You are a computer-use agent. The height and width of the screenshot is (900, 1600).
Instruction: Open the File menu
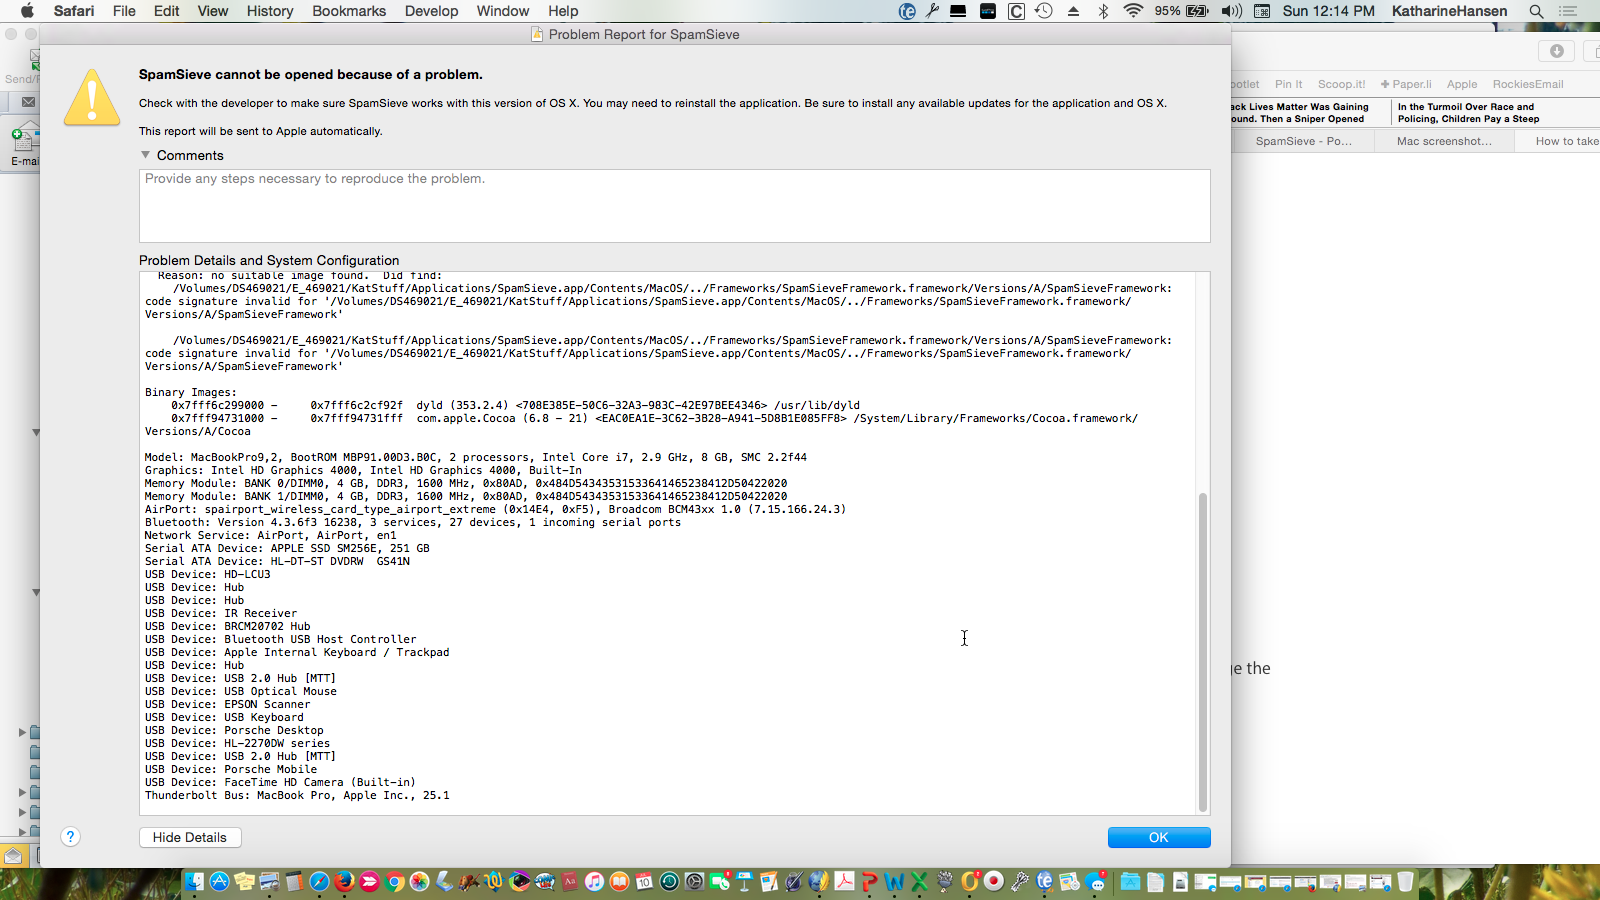[124, 11]
